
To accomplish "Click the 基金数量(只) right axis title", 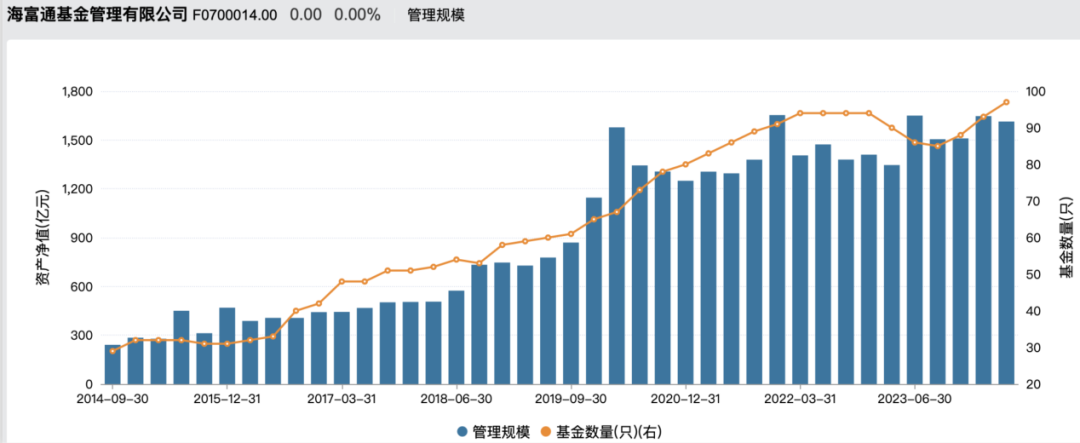I will pyautogui.click(x=1066, y=238).
